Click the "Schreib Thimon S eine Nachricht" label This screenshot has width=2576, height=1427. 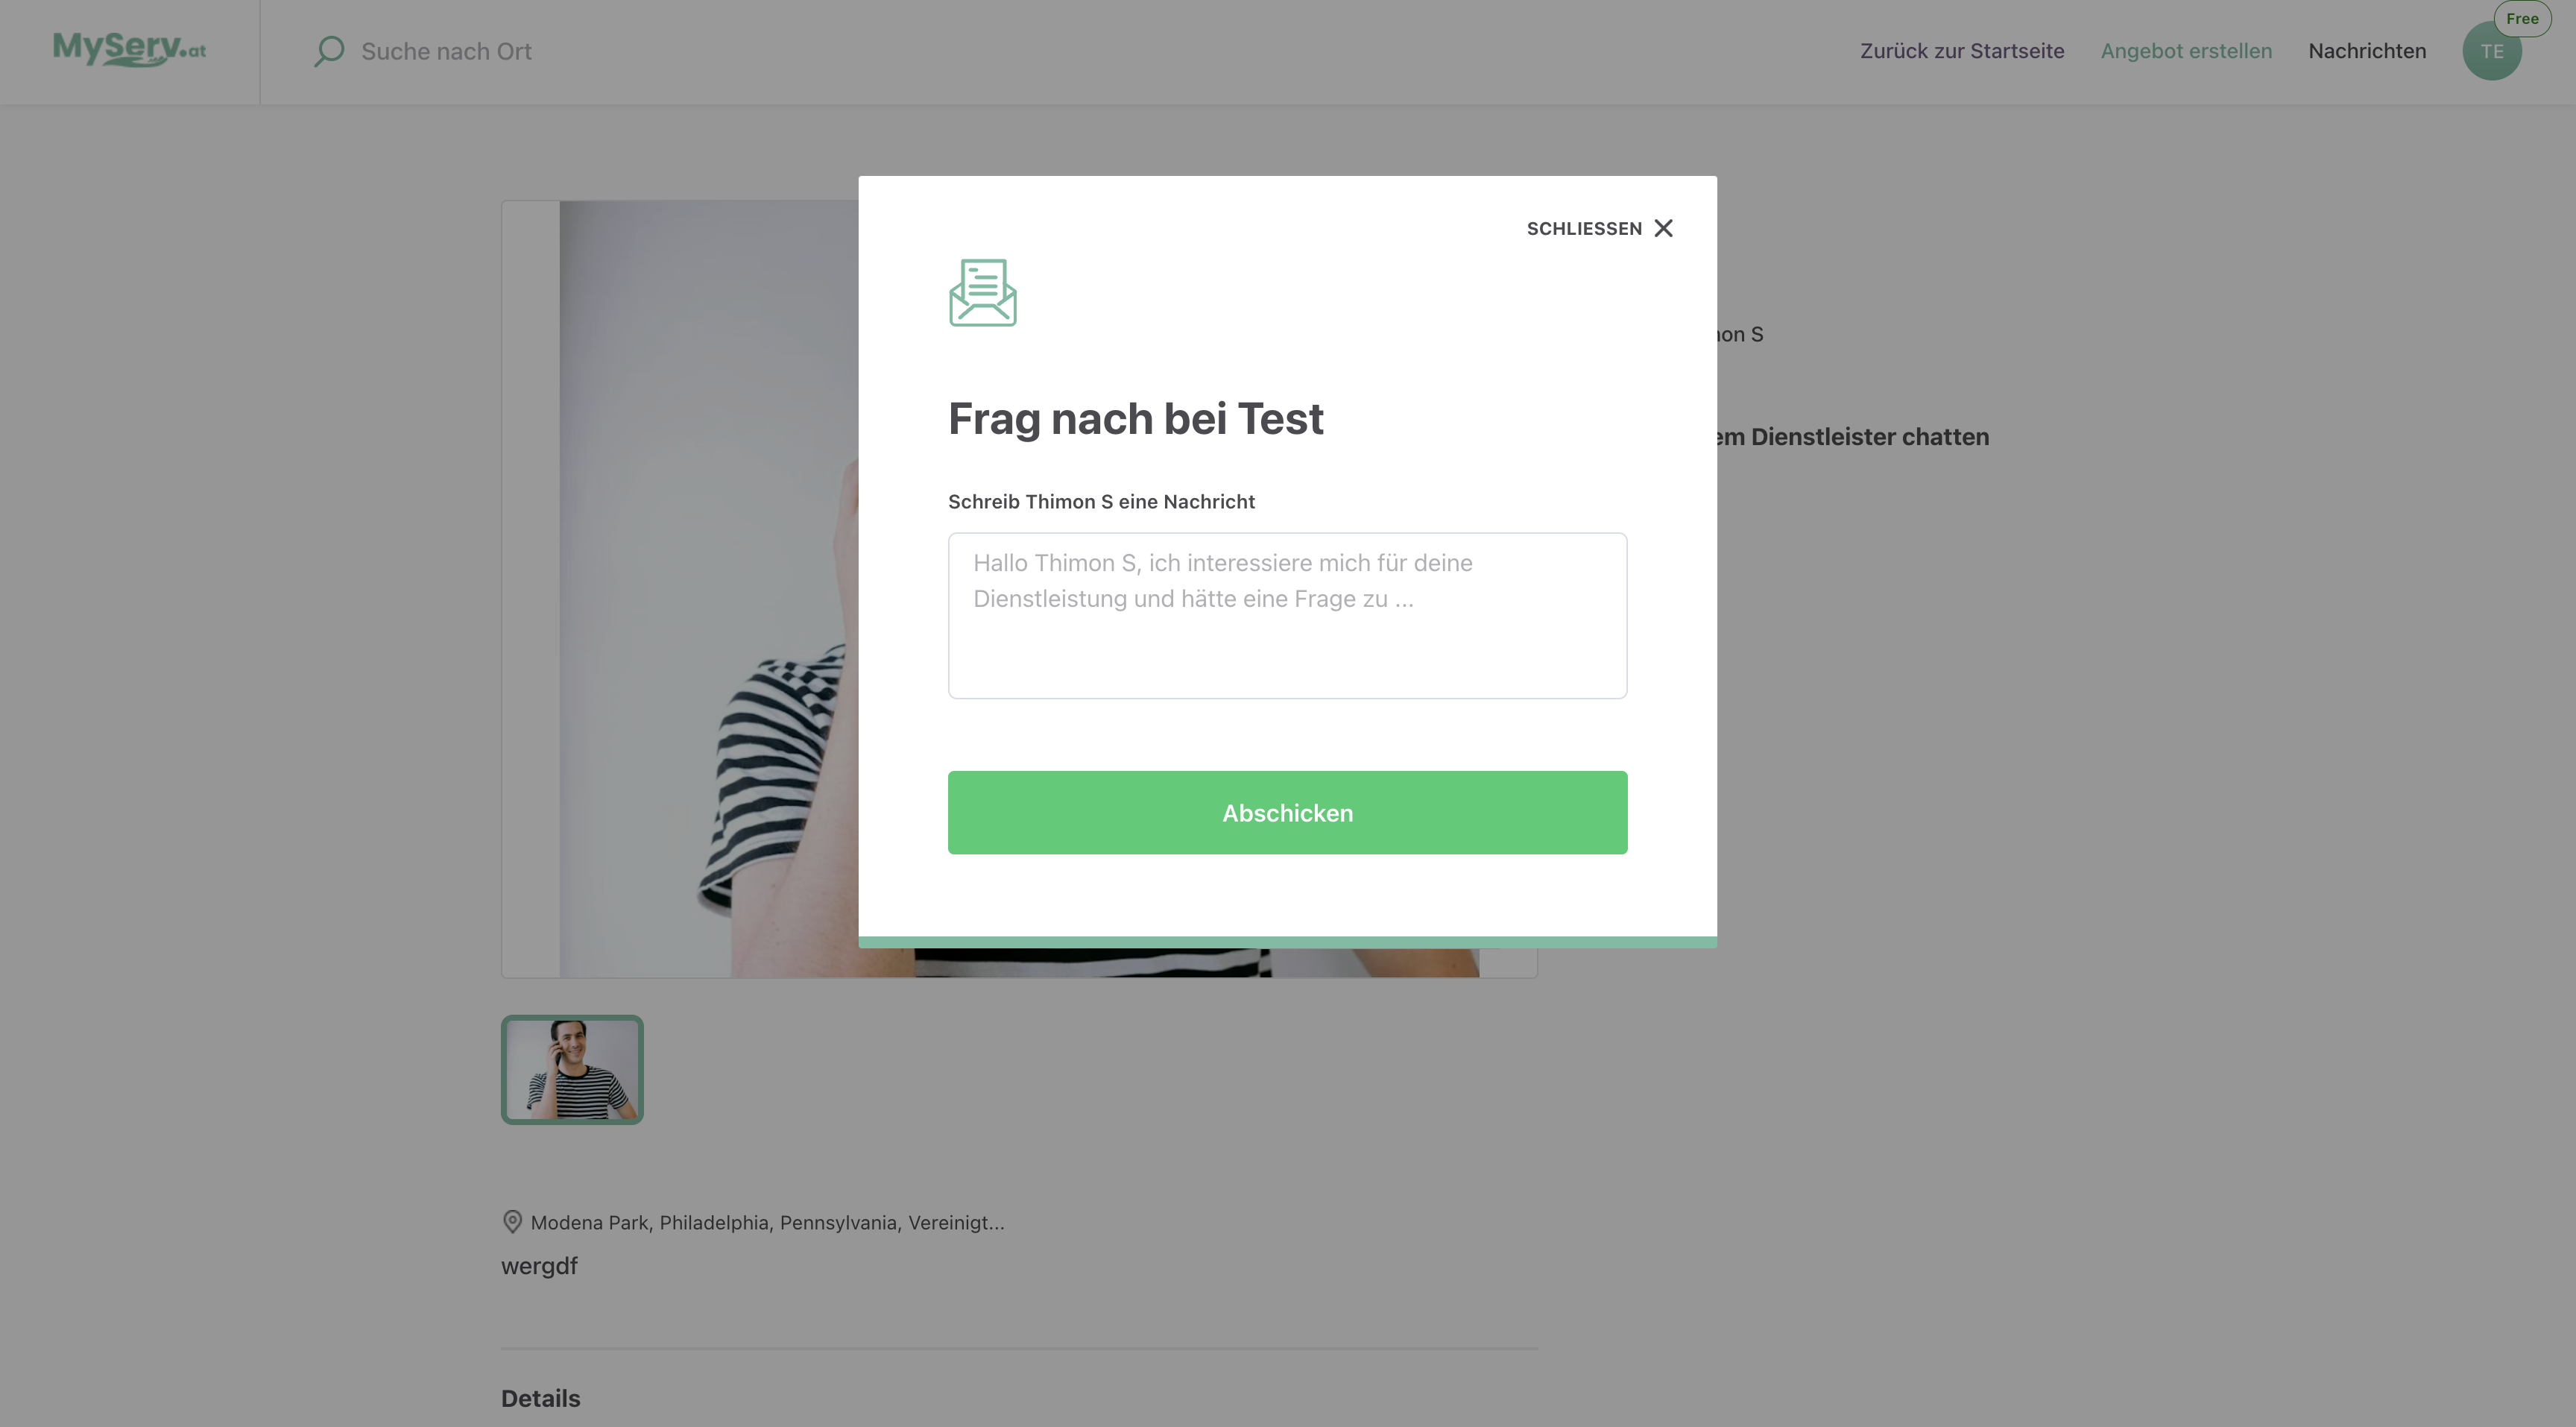(x=1101, y=502)
